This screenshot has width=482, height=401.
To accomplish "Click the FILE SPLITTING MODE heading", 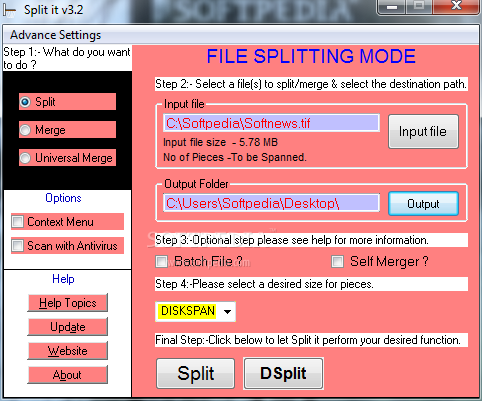I will click(311, 56).
